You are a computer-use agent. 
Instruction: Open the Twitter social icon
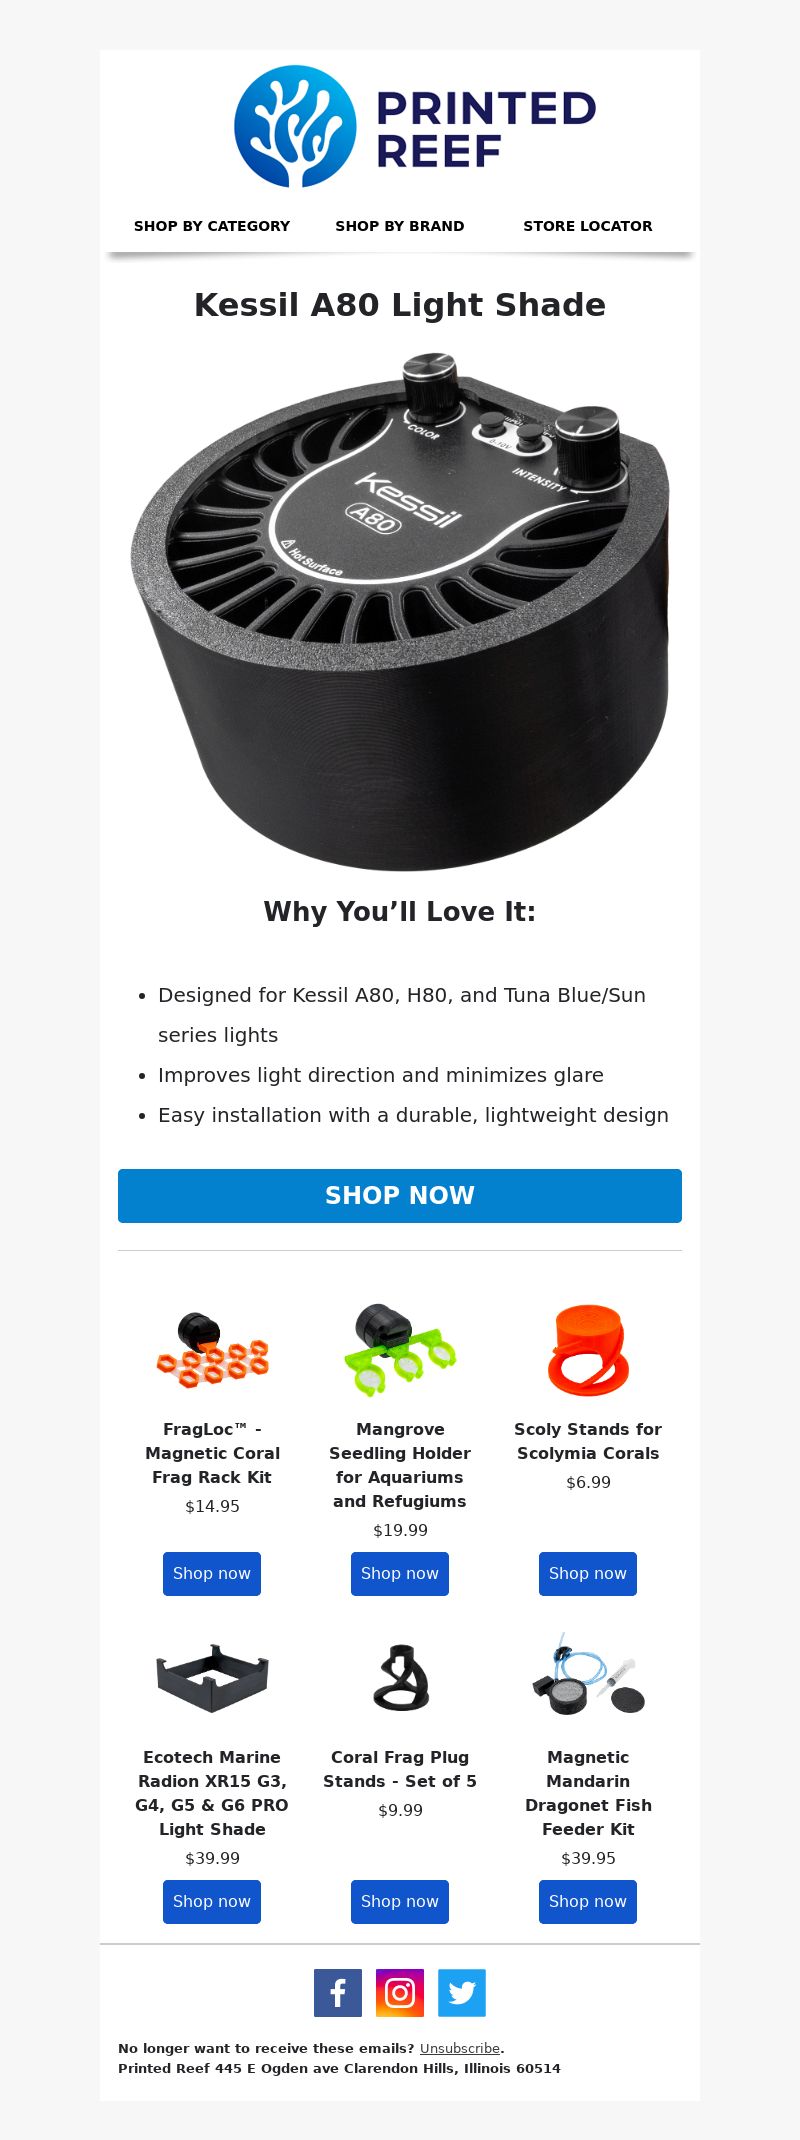pos(462,1993)
